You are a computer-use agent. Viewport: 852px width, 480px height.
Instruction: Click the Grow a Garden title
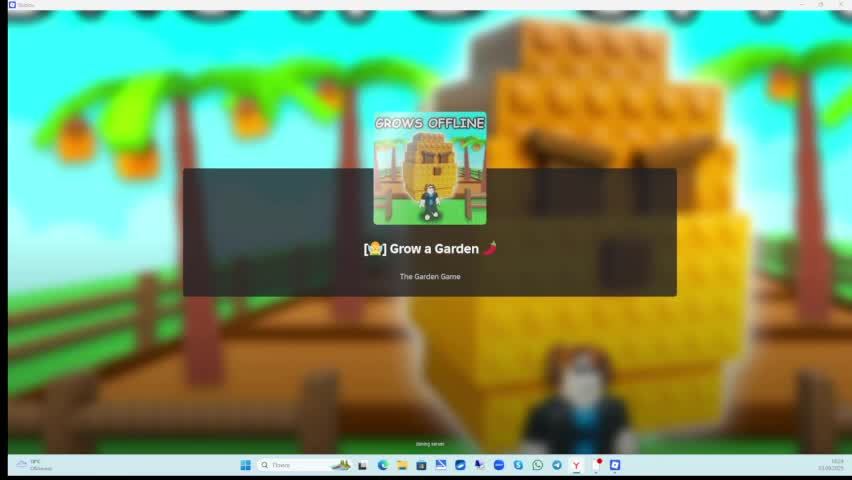[x=430, y=248]
